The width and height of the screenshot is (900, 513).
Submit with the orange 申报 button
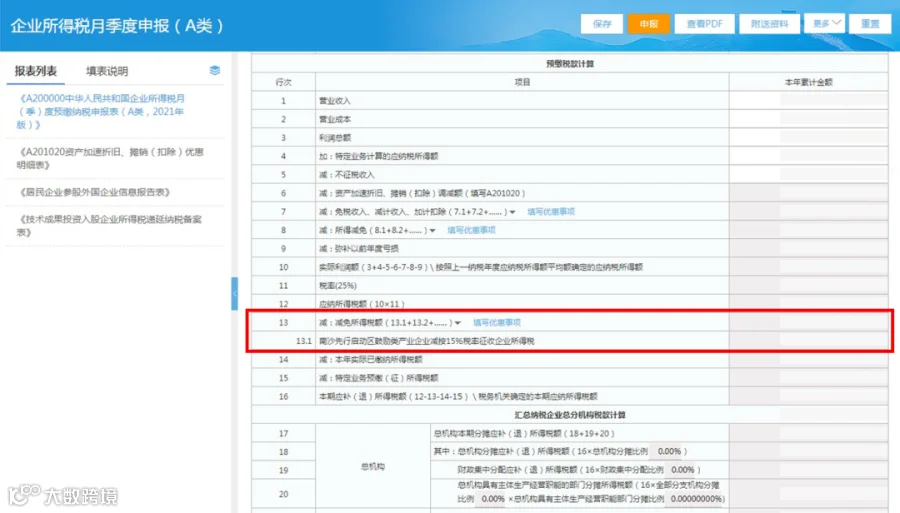pos(649,24)
